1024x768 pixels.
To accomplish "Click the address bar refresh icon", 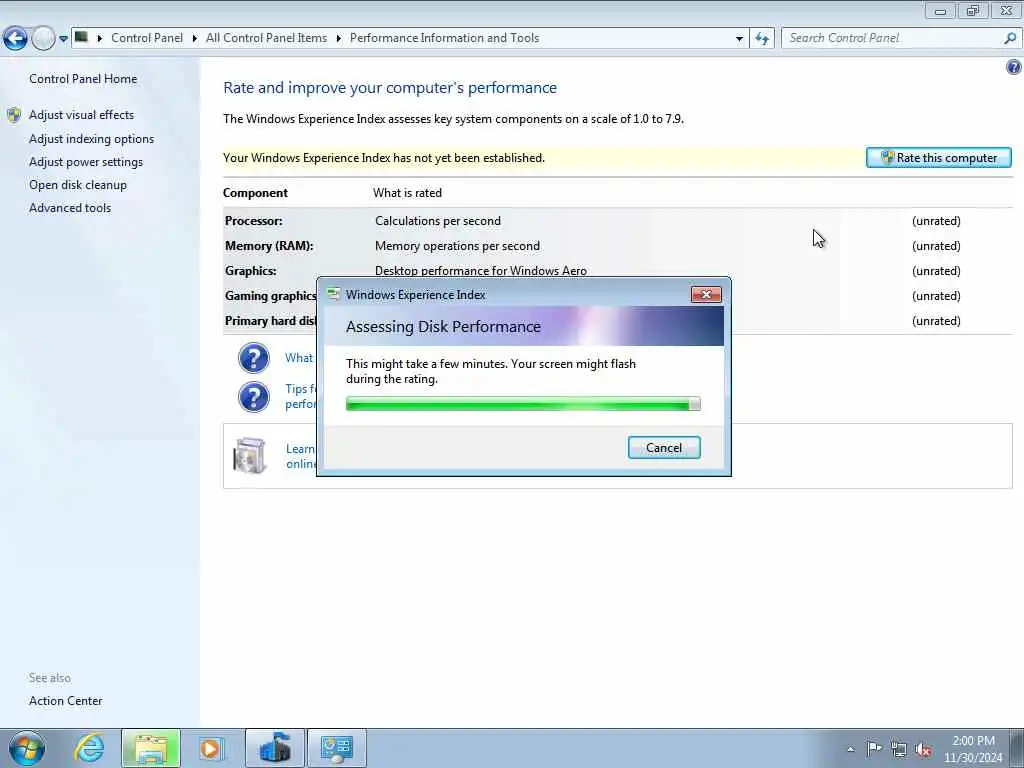I will click(762, 39).
